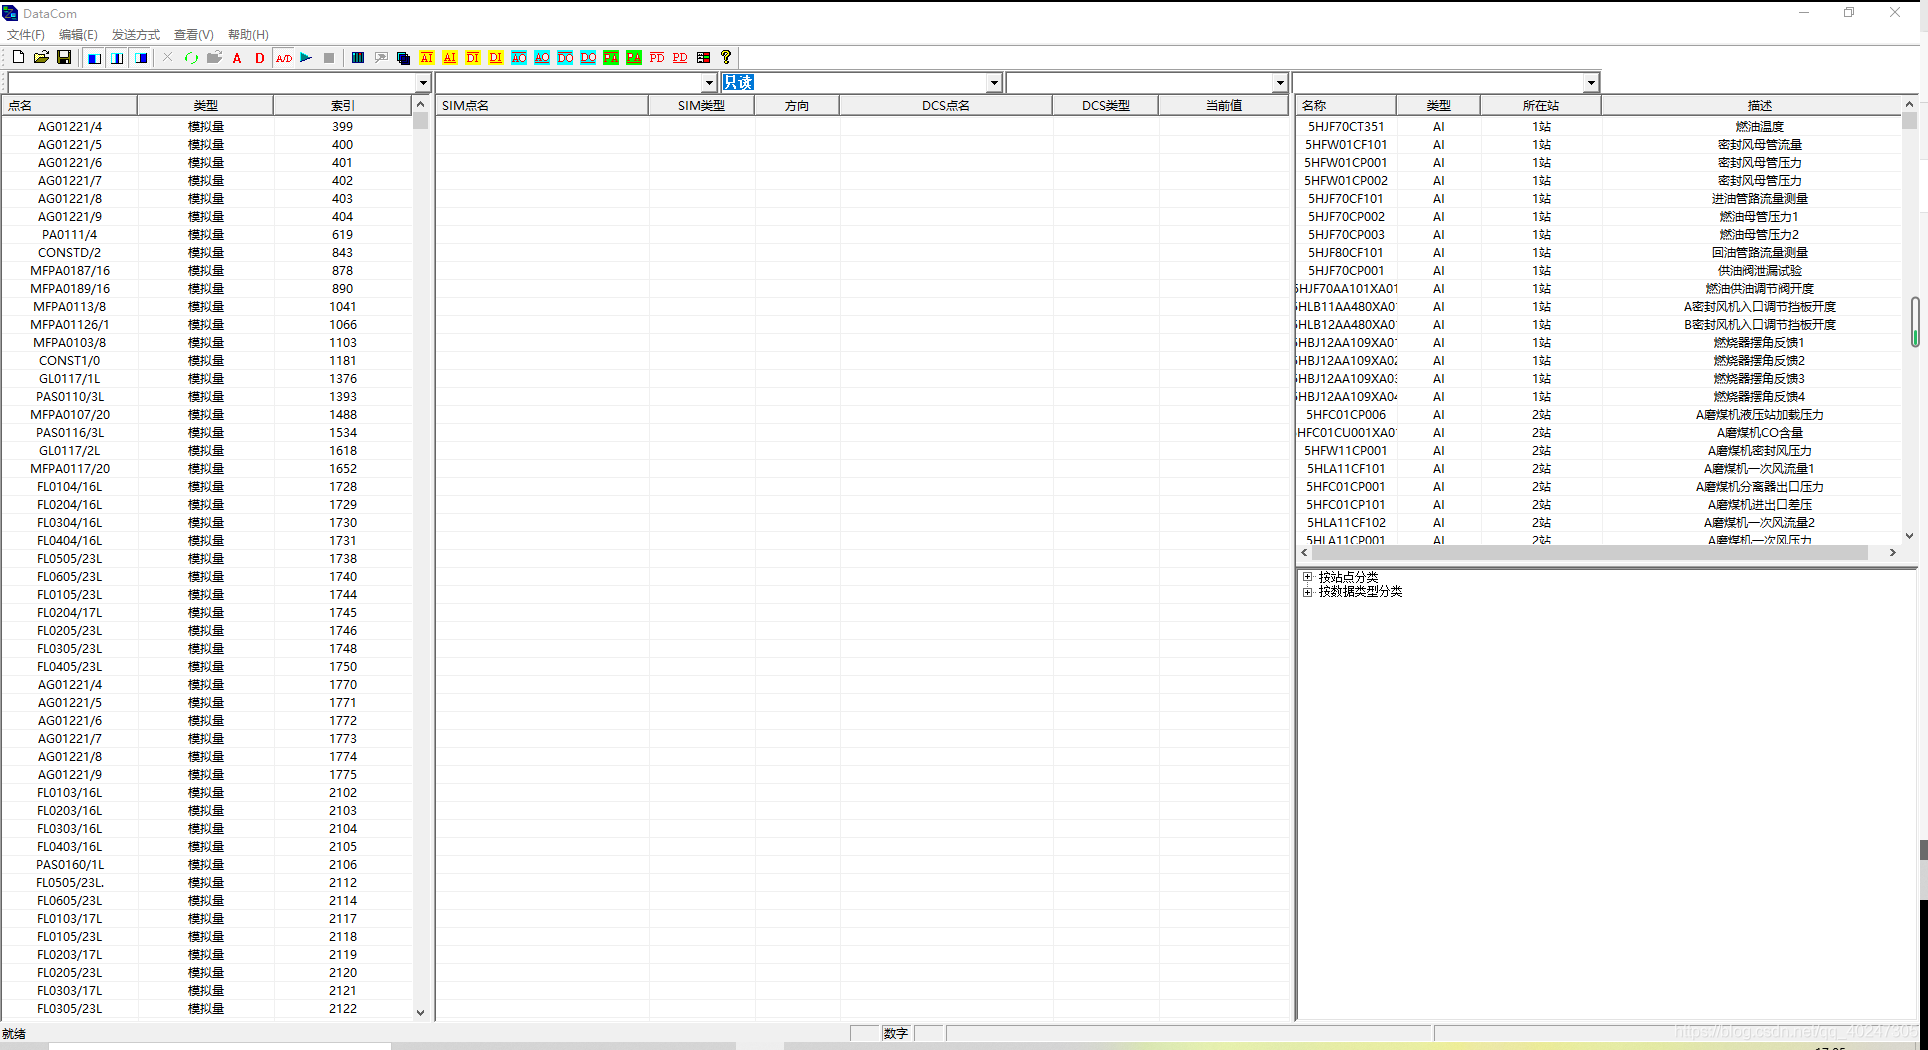Image resolution: width=1928 pixels, height=1050 pixels.
Task: Open the 文件(F) menu
Action: 26,34
